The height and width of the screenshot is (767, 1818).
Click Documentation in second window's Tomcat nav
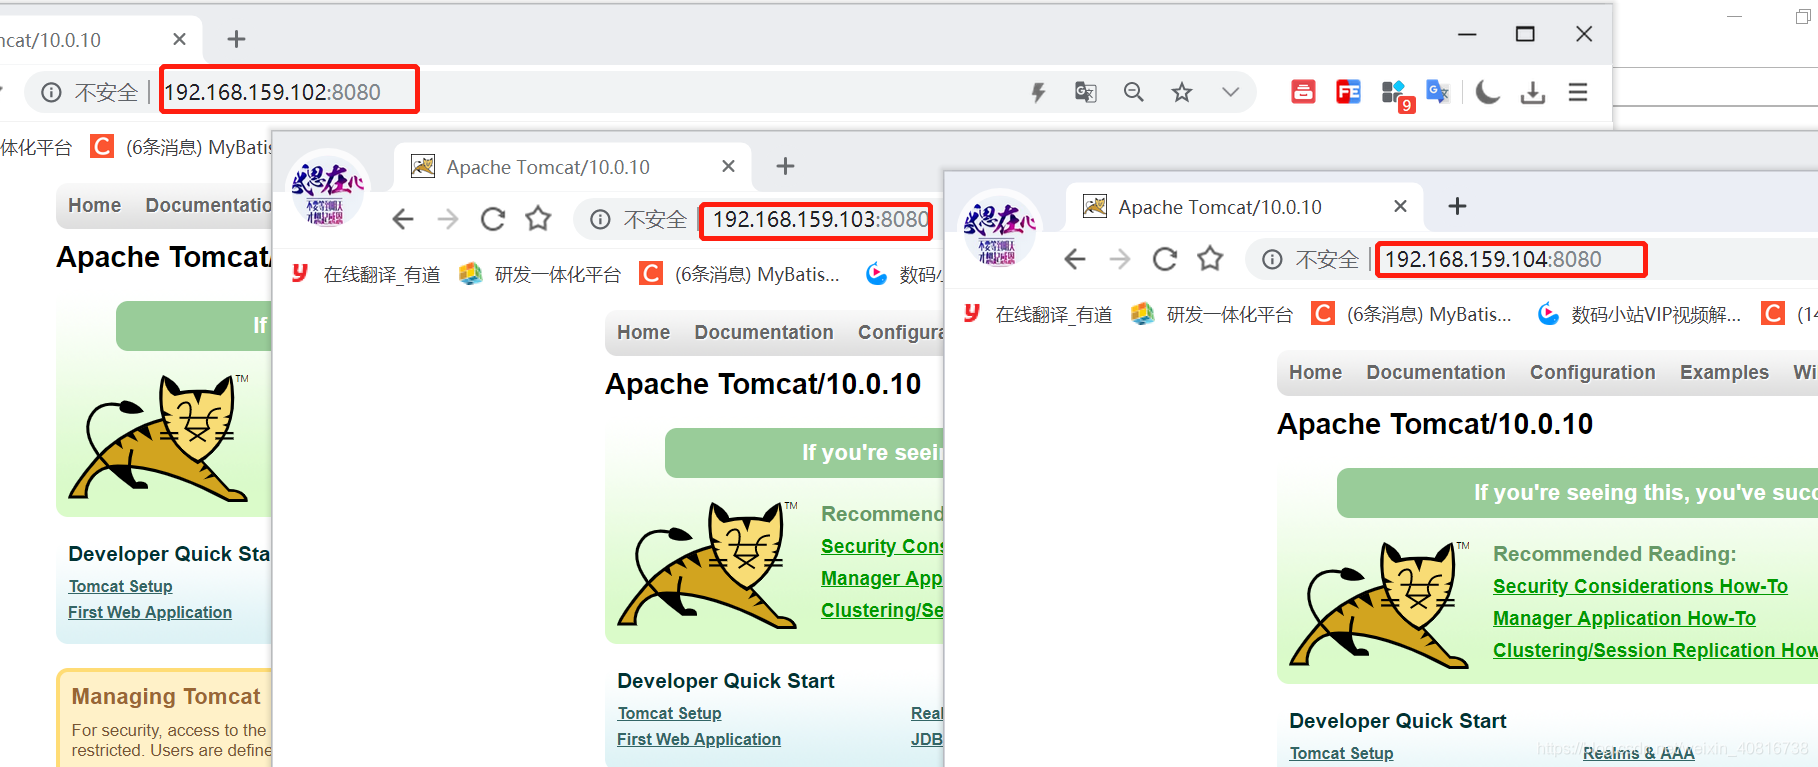click(764, 332)
